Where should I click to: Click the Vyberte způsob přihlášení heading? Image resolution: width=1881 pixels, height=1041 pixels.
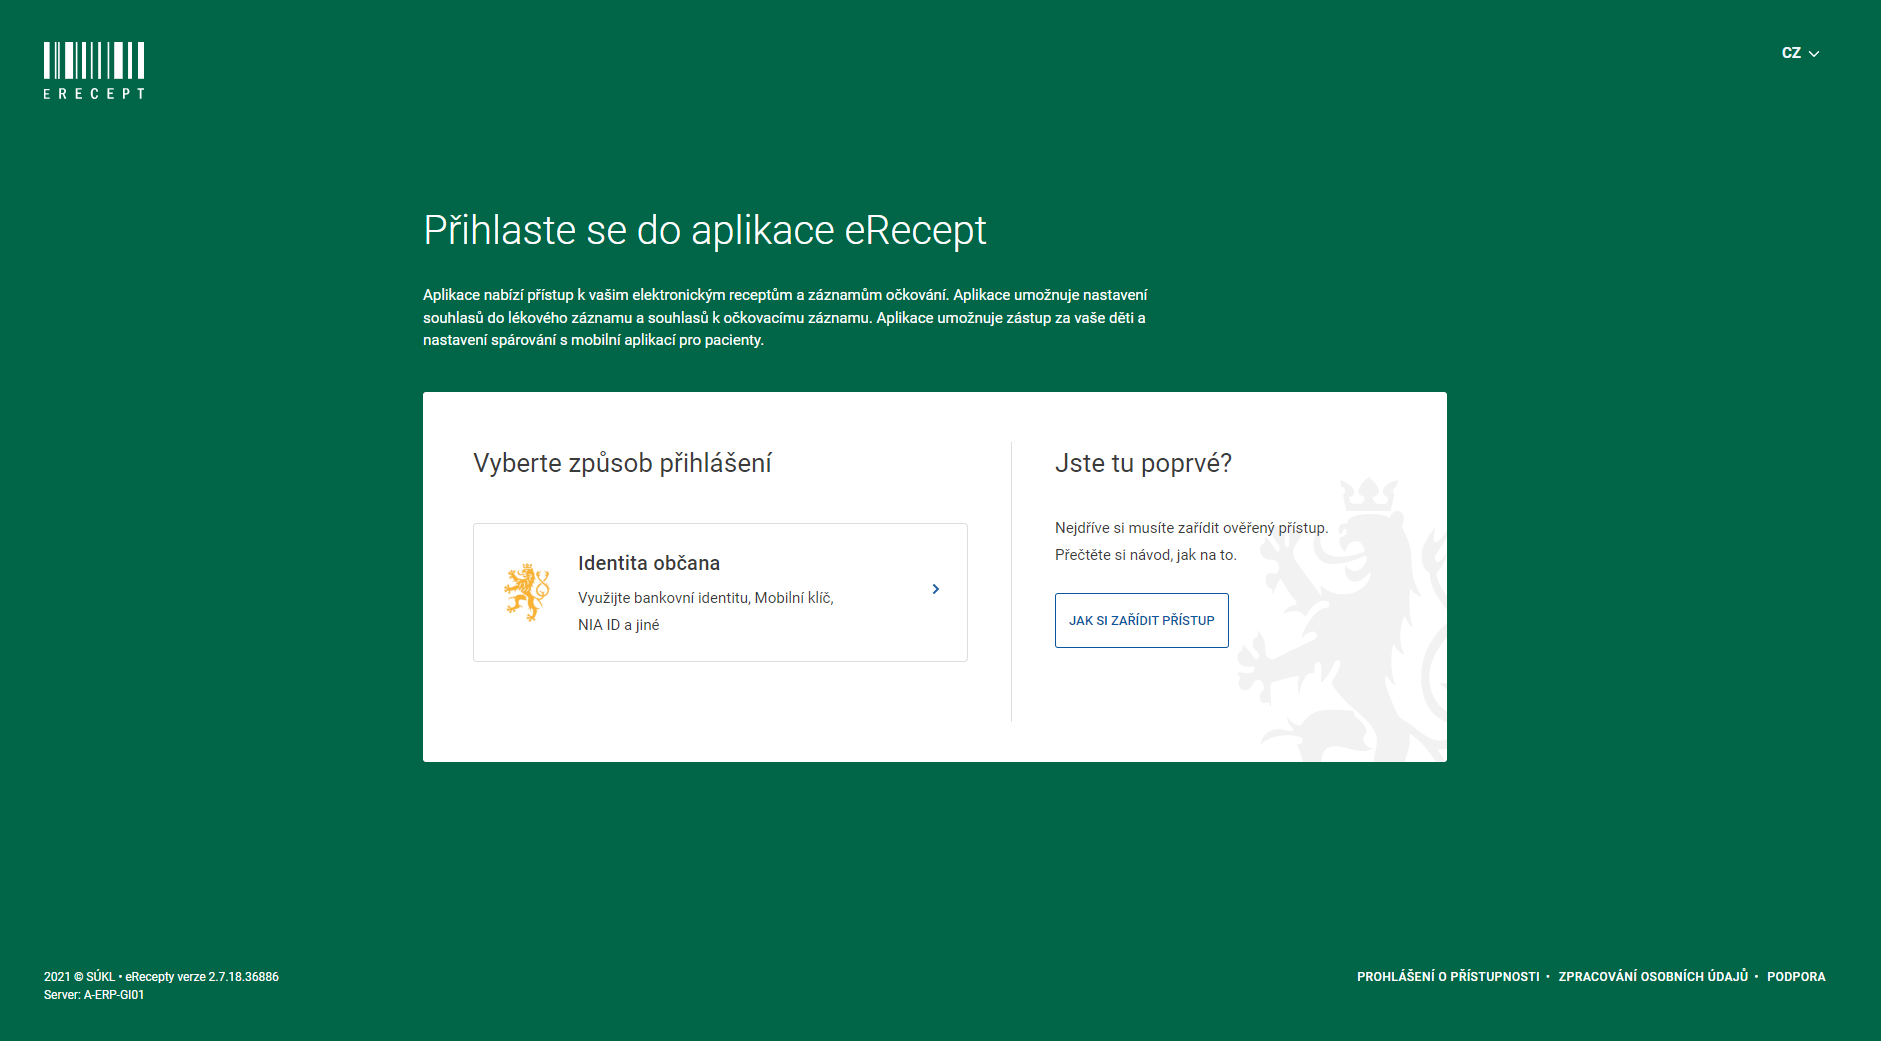point(622,463)
